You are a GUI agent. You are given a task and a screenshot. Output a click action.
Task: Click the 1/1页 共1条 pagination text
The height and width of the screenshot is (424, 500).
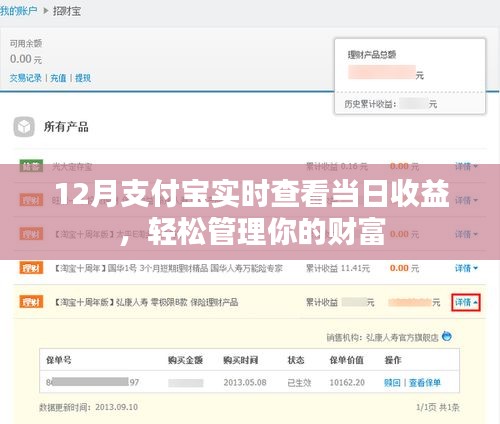click(x=438, y=407)
